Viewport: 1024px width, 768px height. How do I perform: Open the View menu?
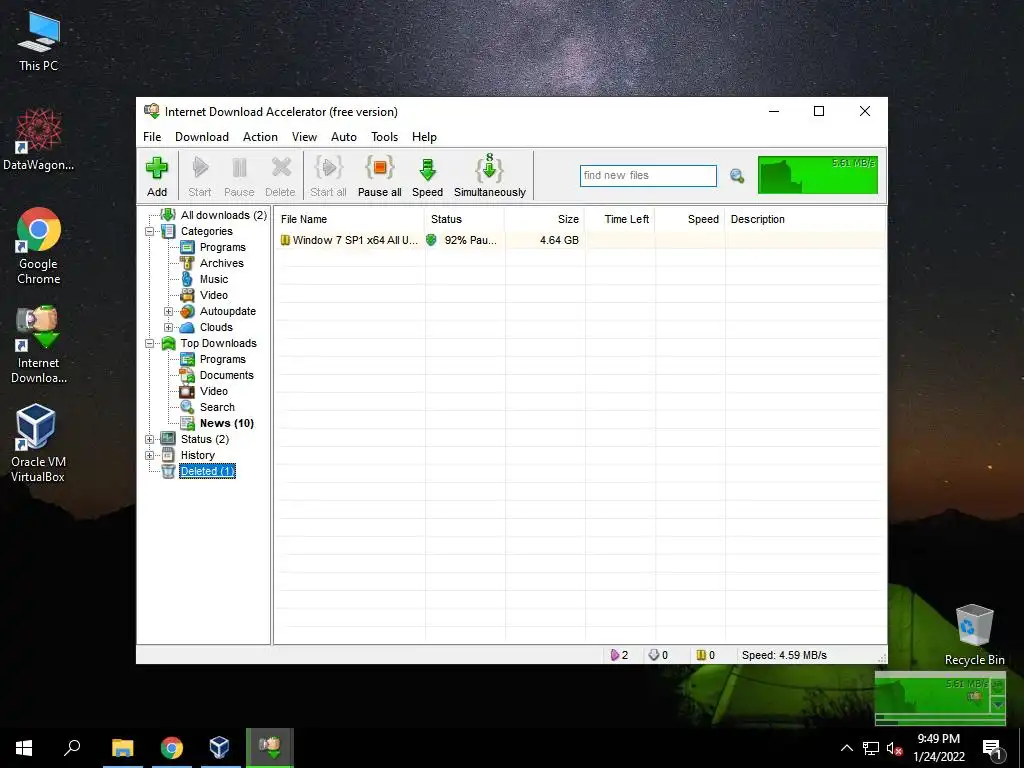tap(304, 136)
